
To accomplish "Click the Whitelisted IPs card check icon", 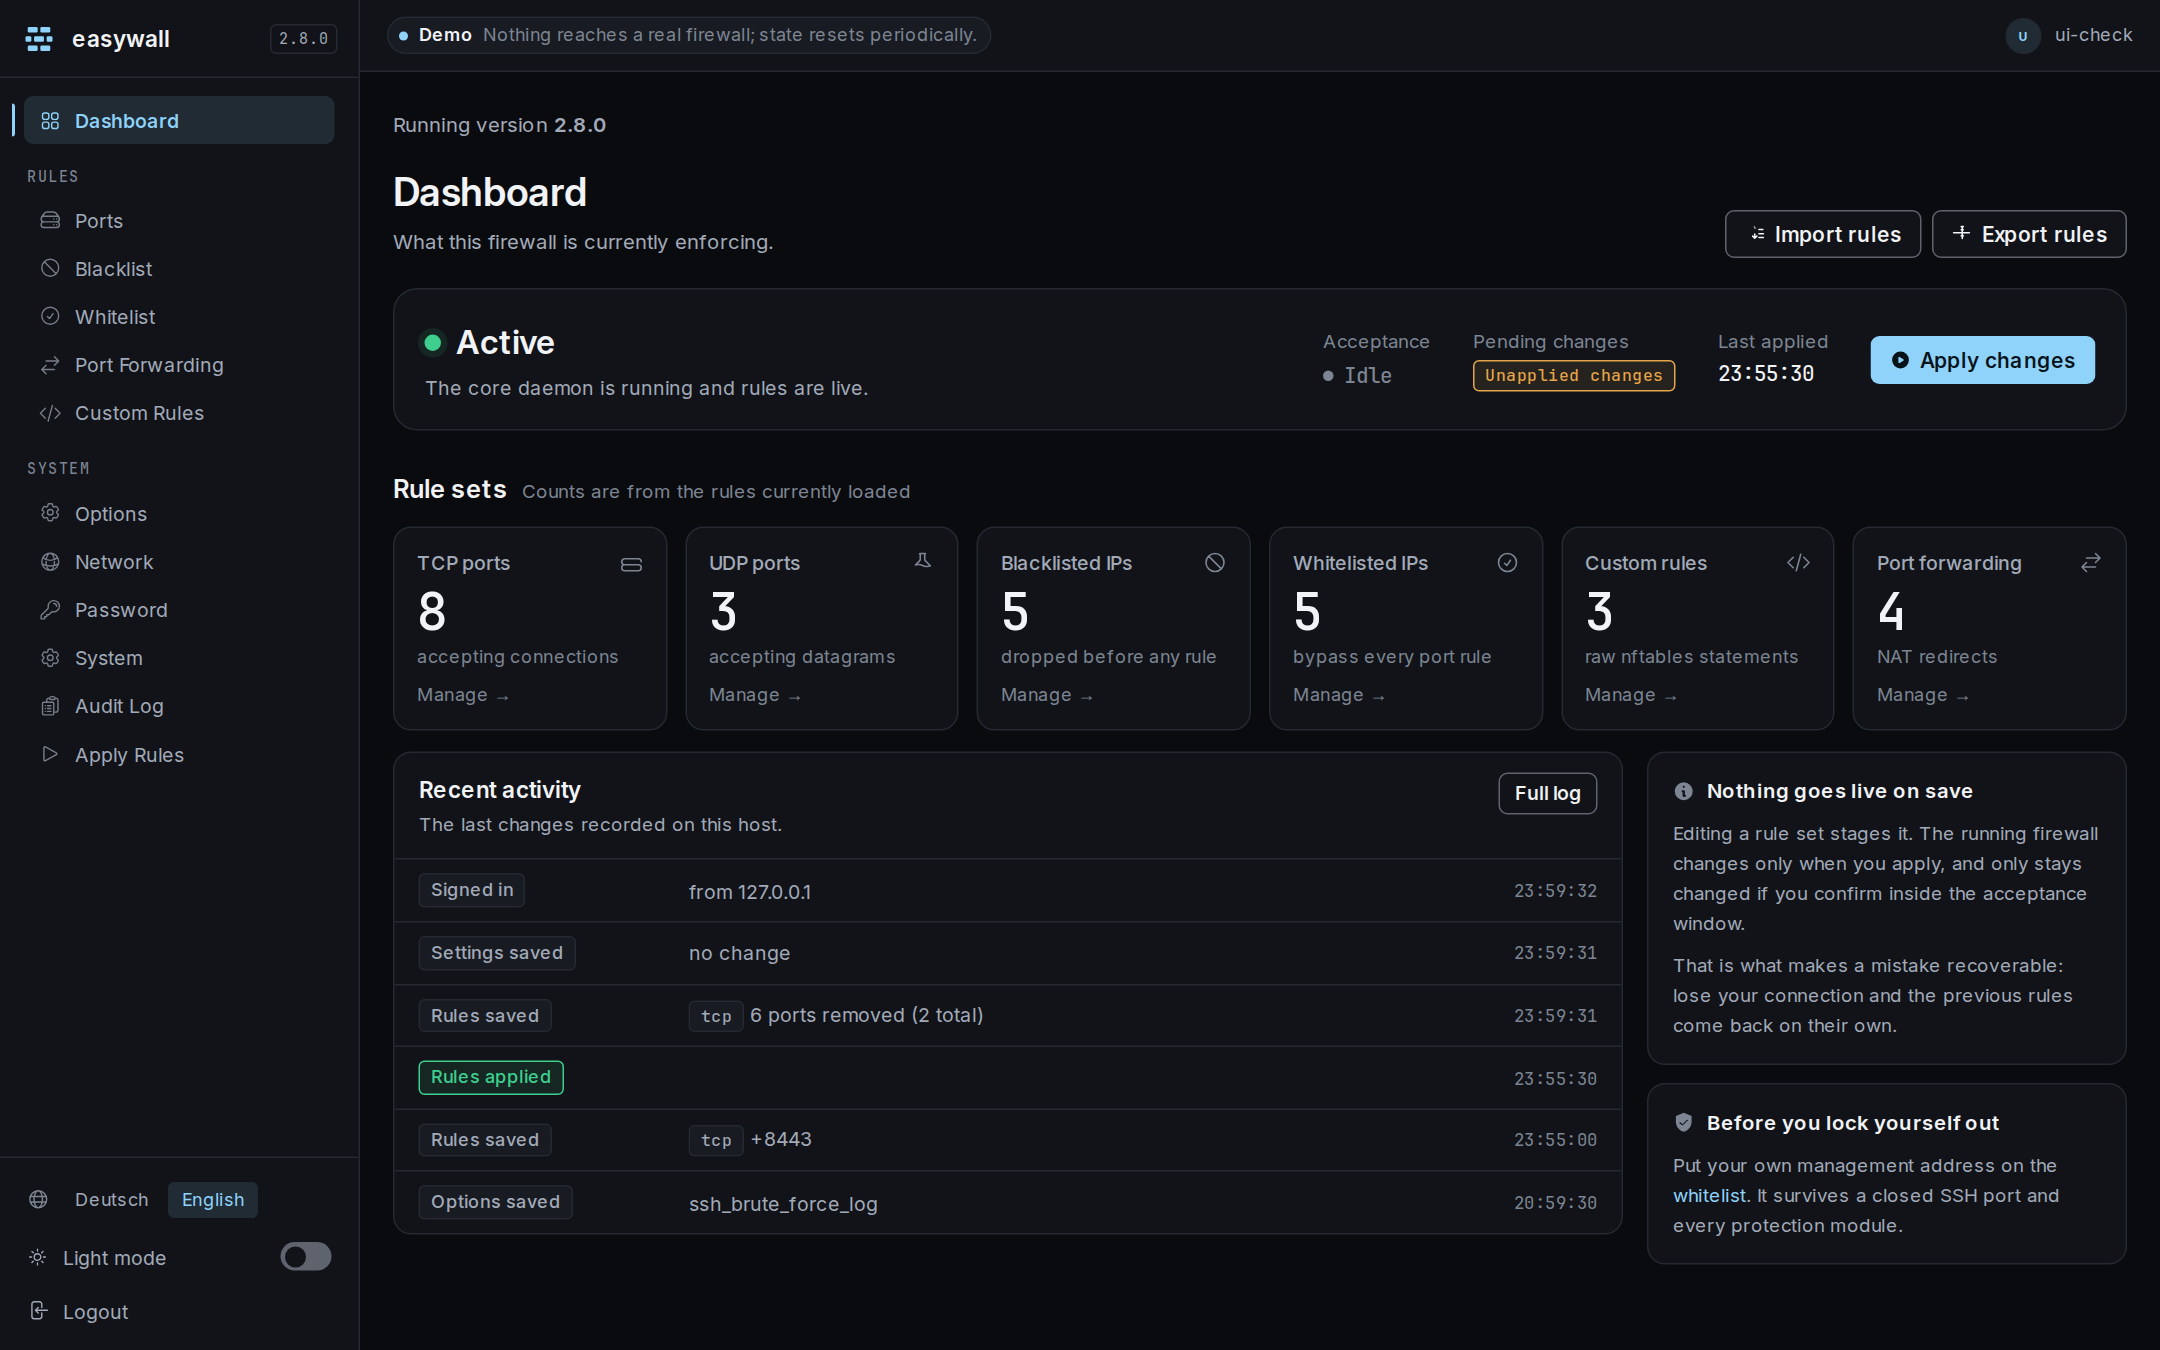I will (x=1507, y=563).
